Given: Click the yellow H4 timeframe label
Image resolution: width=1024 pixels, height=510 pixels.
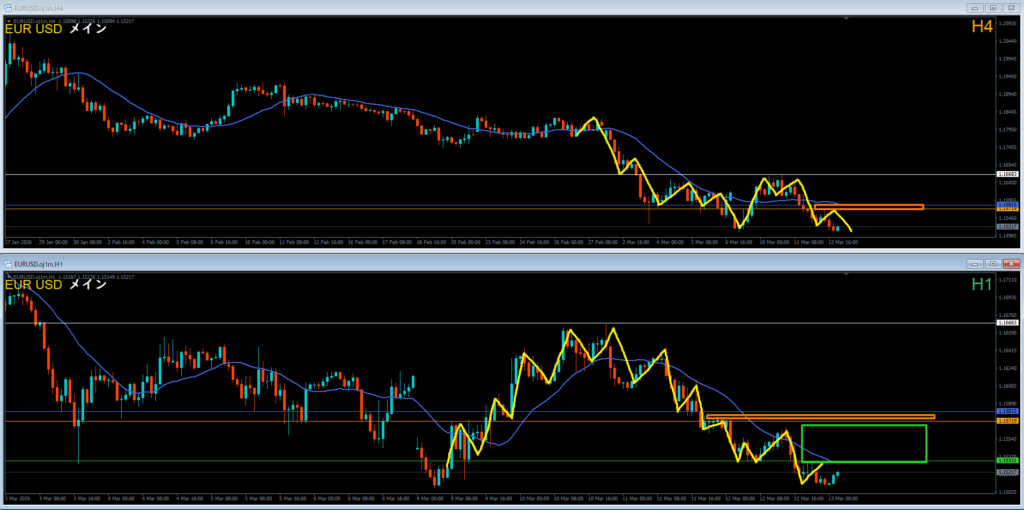Looking at the screenshot, I should (981, 27).
